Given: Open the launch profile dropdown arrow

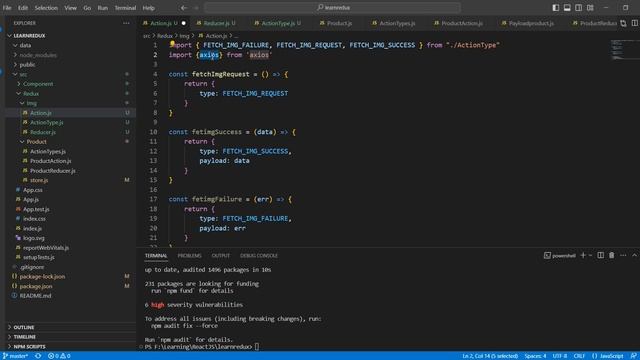Looking at the screenshot, I should pyautogui.click(x=590, y=256).
